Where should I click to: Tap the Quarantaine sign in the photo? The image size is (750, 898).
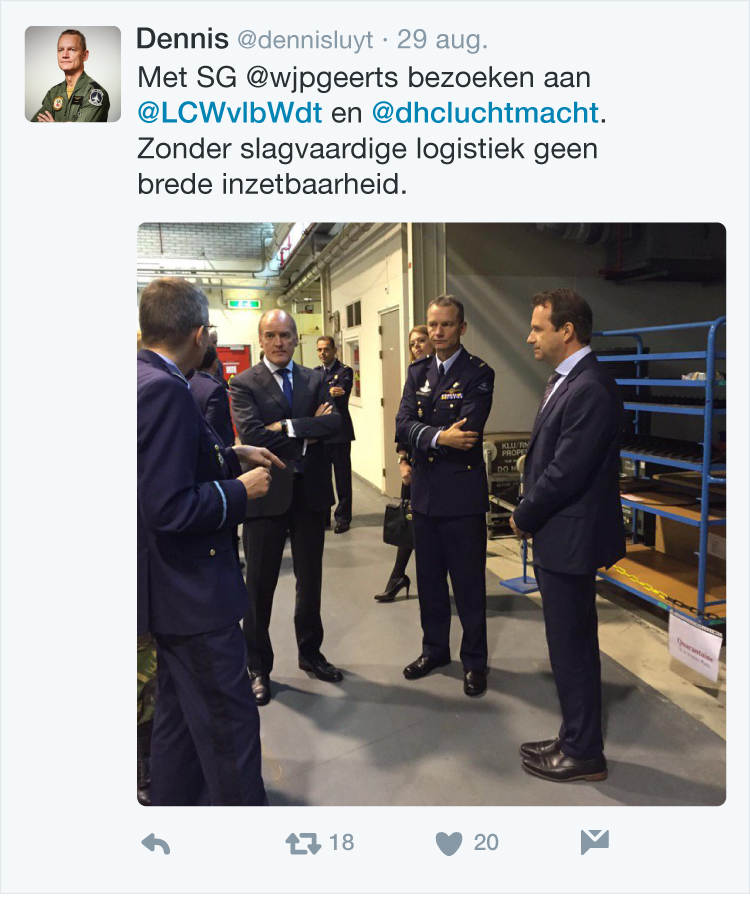[695, 647]
